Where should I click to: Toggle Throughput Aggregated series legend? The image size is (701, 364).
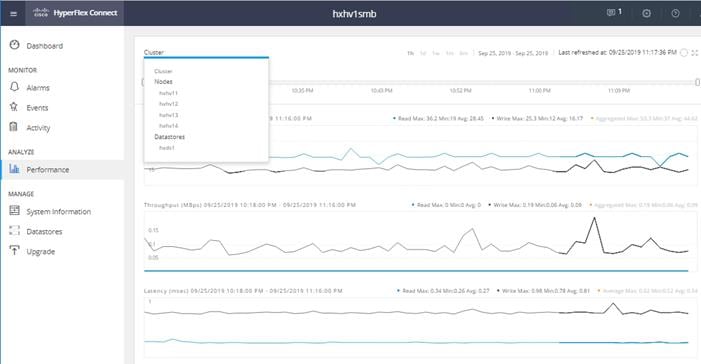coord(643,205)
